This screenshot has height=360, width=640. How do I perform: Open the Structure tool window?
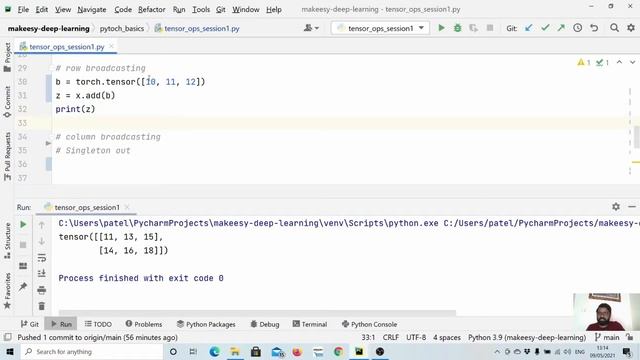[x=7, y=240]
